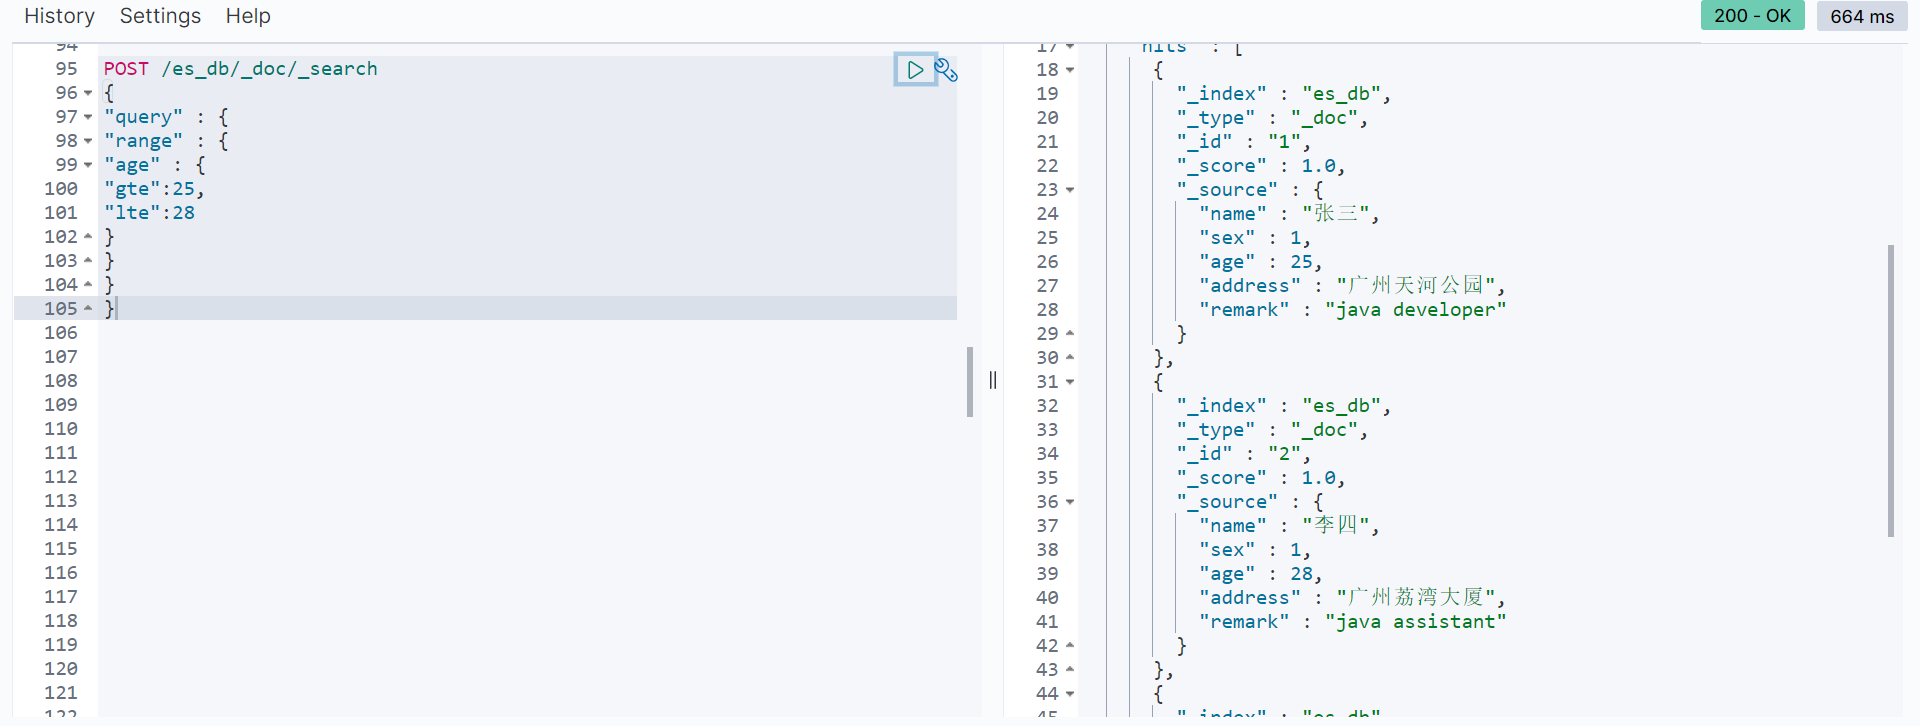Viewport: 1920px width, 726px height.
Task: Click the editor pane vertical scrollbar thumb
Action: (x=970, y=381)
